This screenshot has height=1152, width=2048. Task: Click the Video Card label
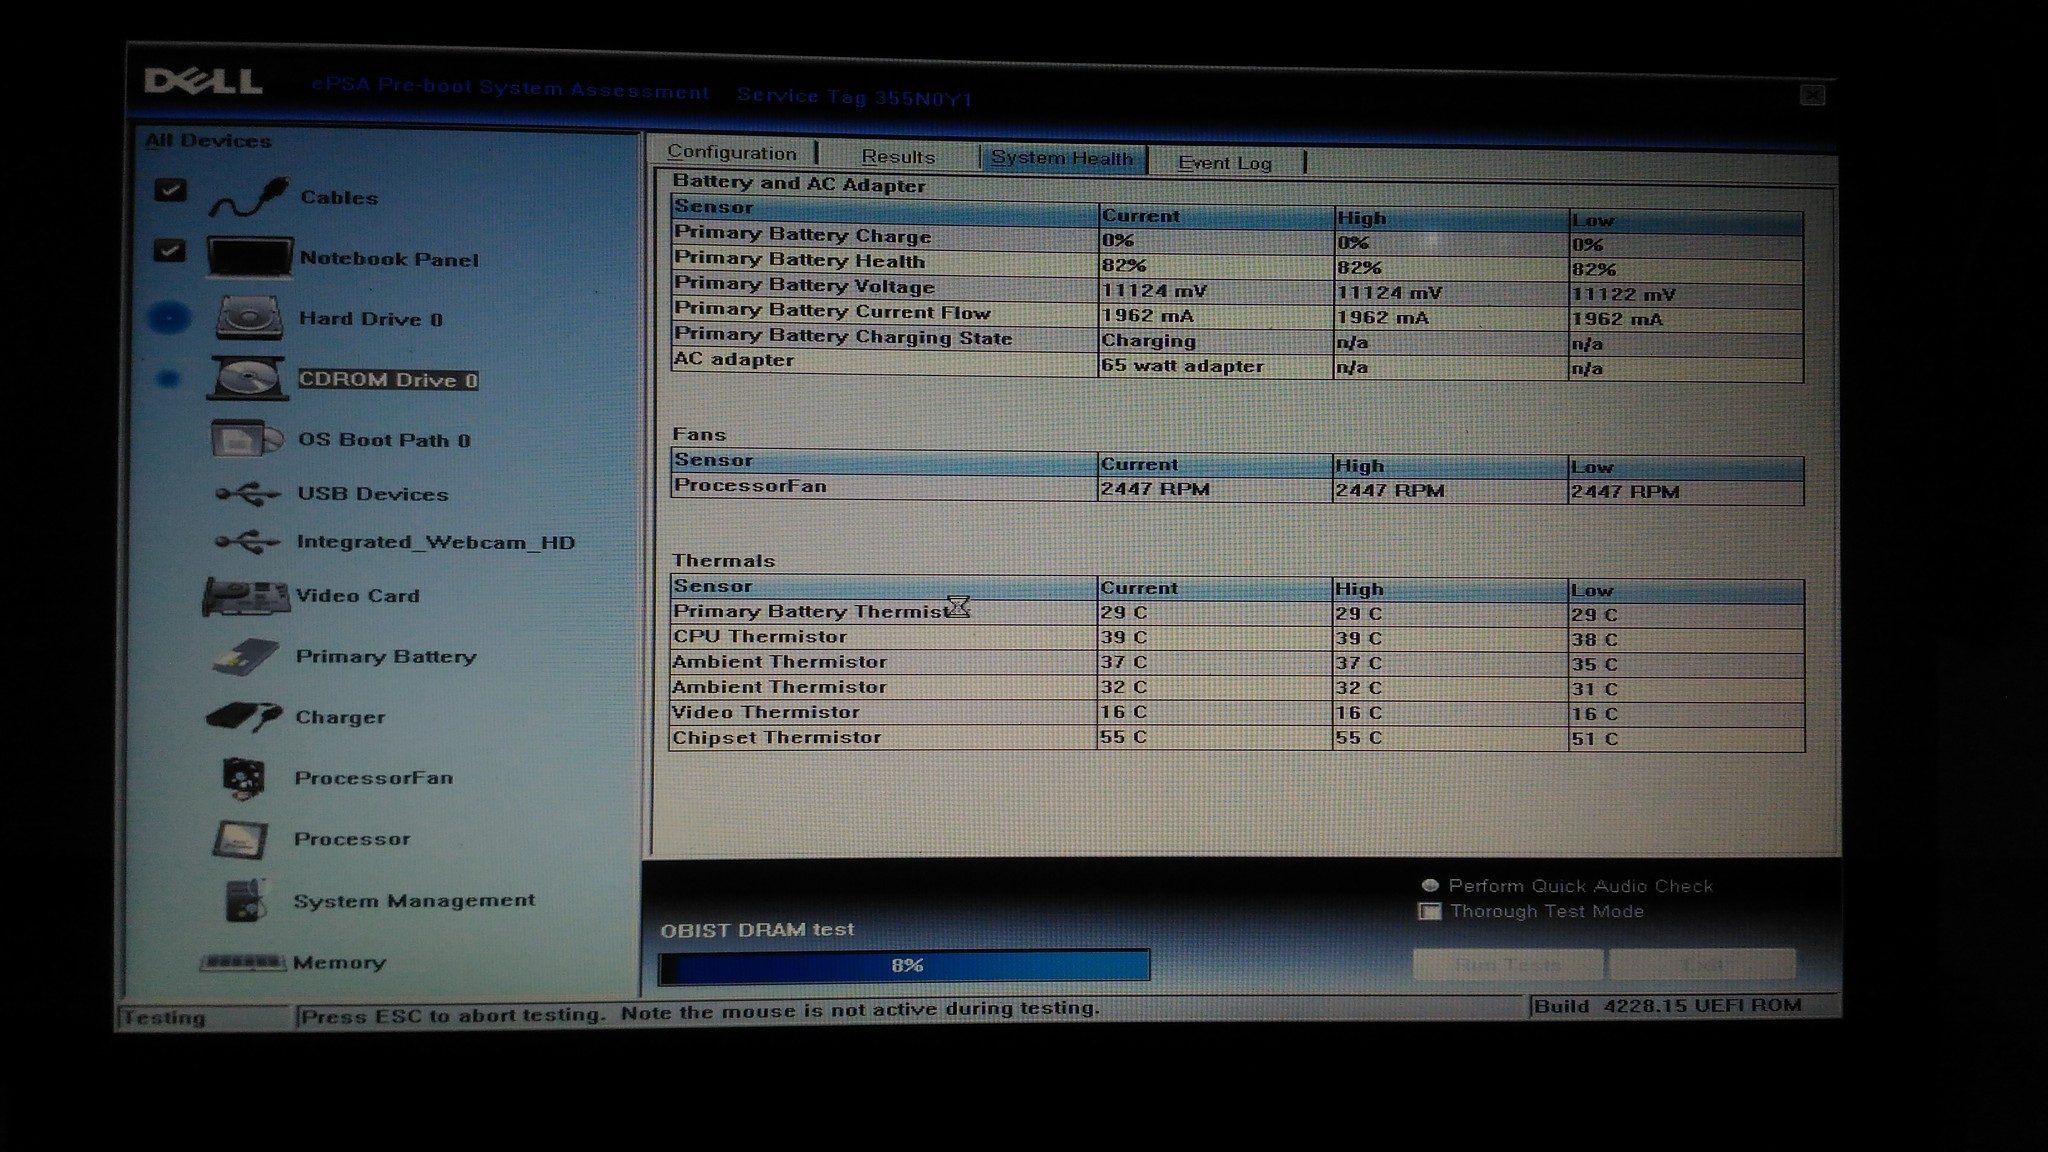pyautogui.click(x=357, y=596)
